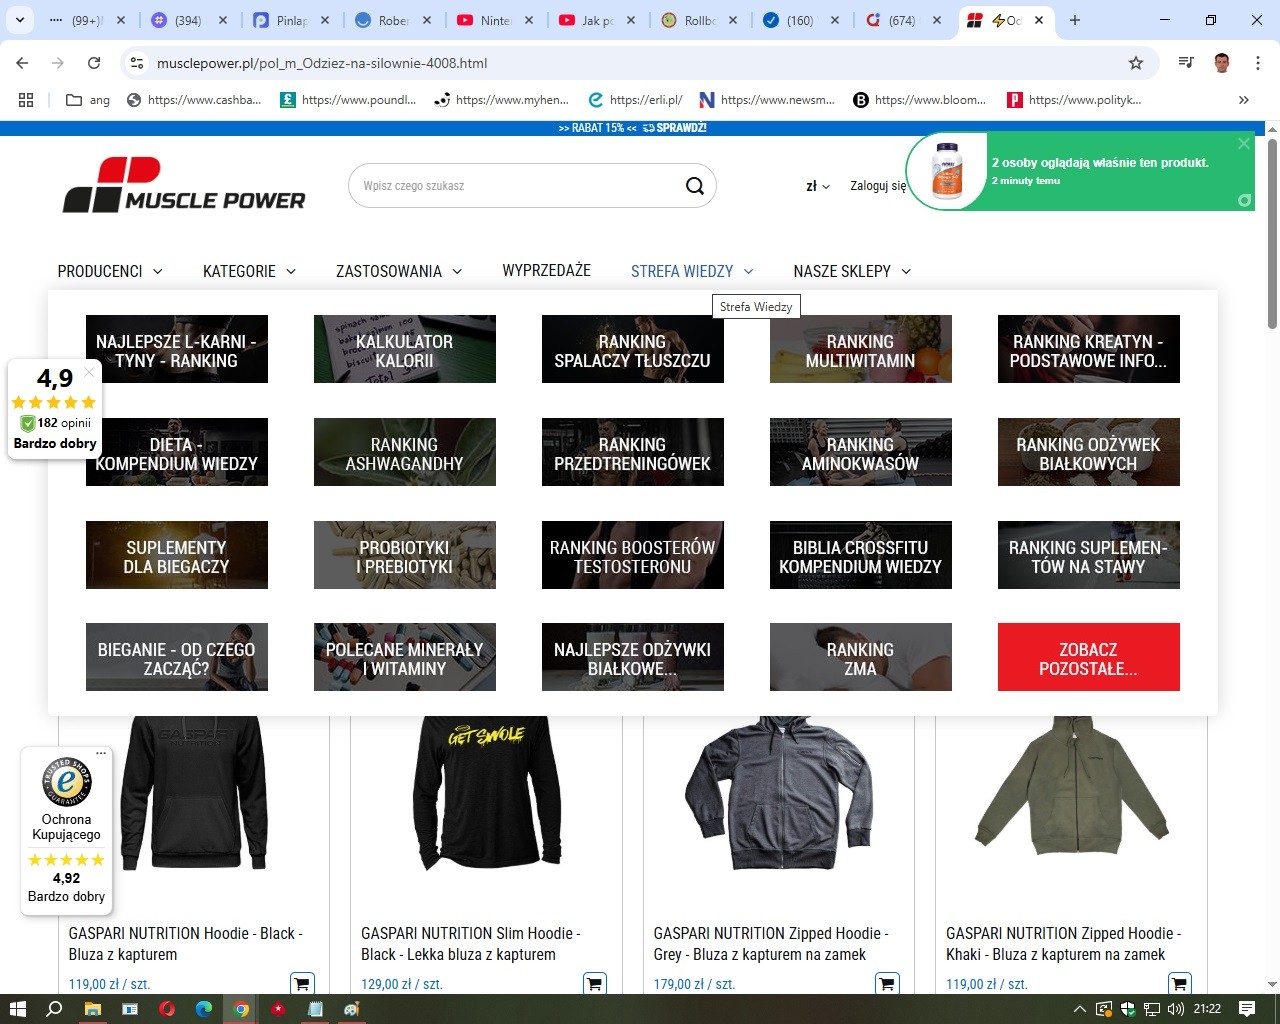Select WYPRZEDAŻE in the navigation menu
The height and width of the screenshot is (1024, 1280).
pyautogui.click(x=547, y=271)
